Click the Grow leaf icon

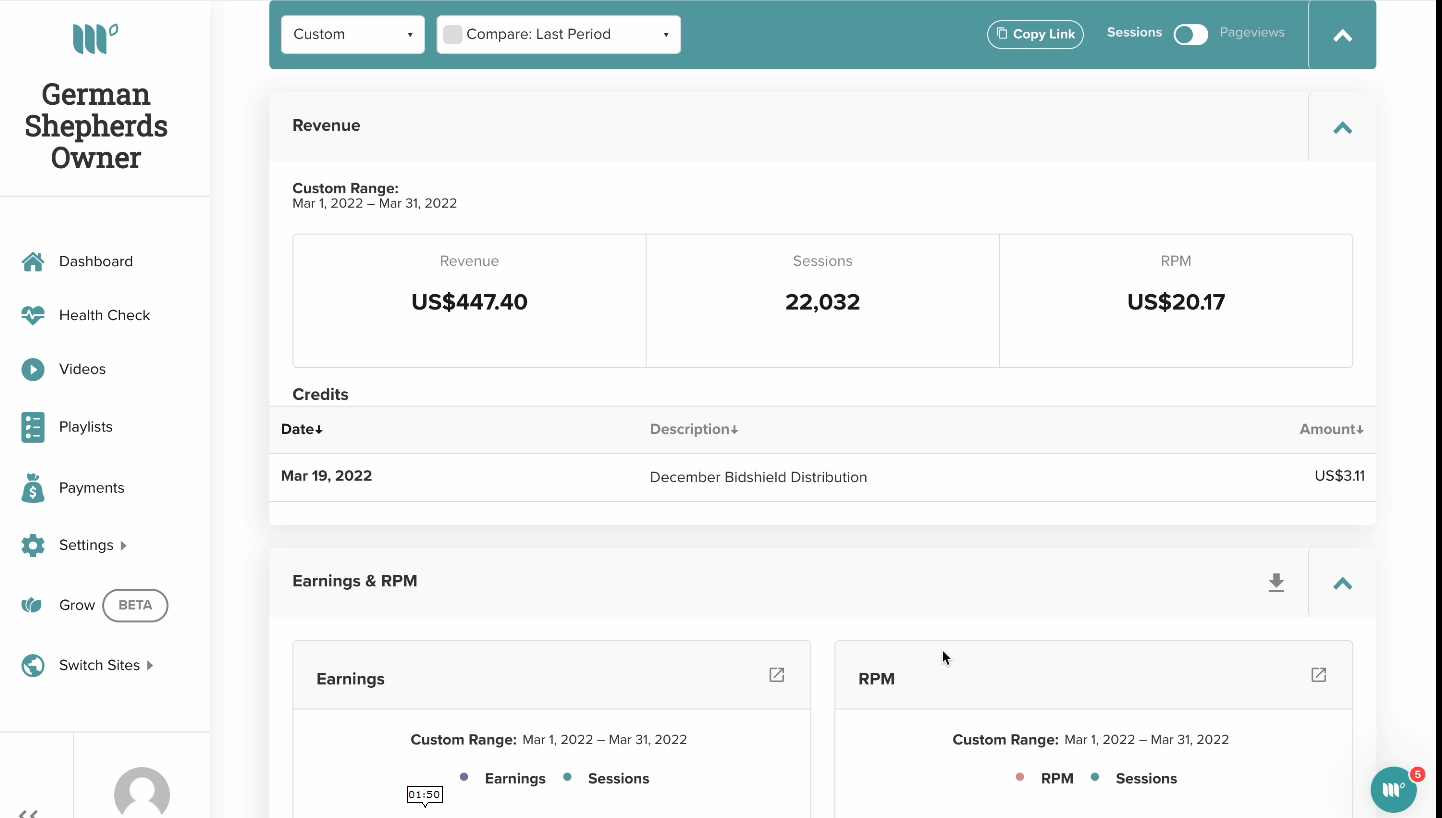pos(32,605)
